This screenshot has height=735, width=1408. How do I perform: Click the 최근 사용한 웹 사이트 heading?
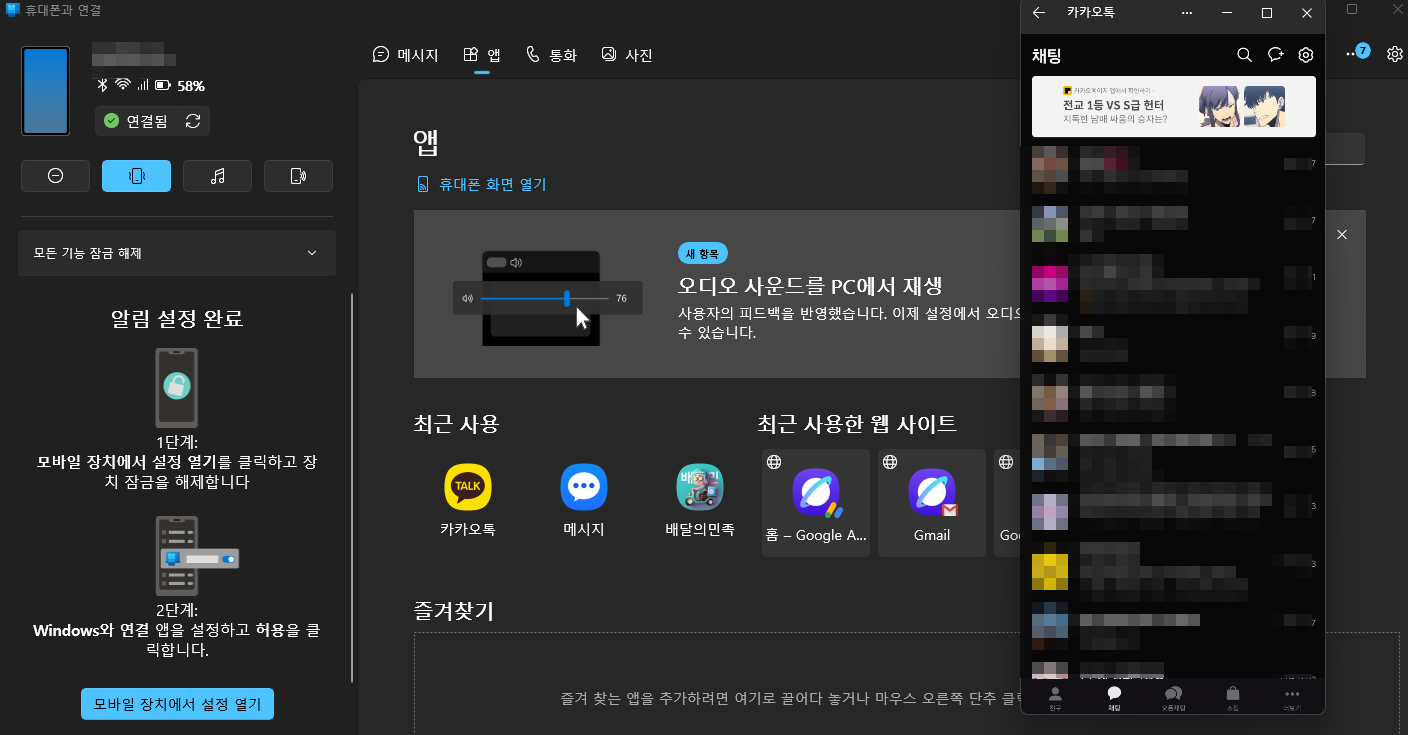click(857, 424)
